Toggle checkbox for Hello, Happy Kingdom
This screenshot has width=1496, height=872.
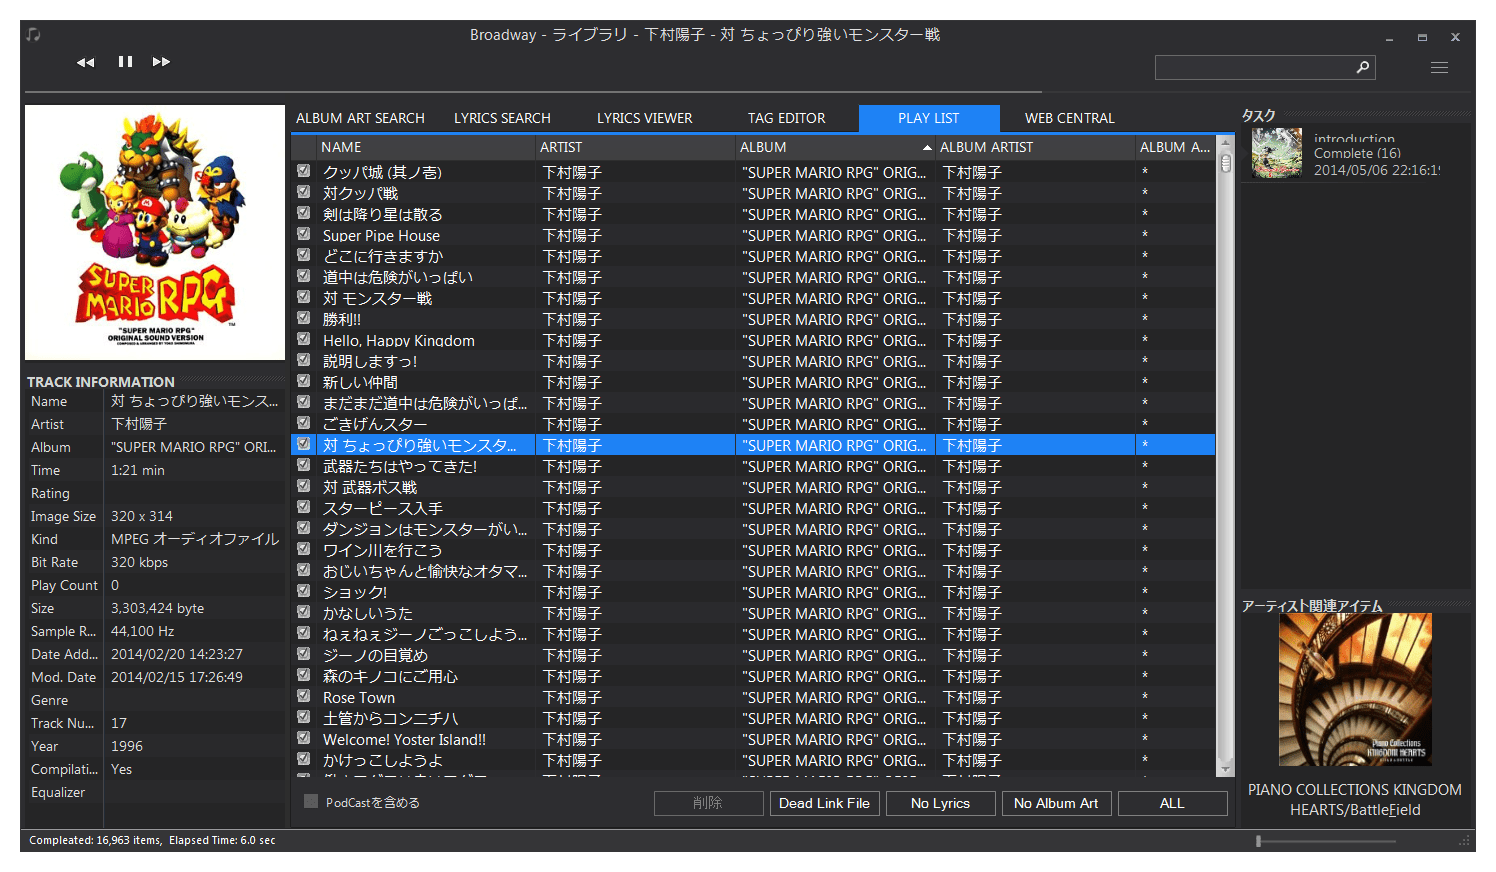pos(304,339)
